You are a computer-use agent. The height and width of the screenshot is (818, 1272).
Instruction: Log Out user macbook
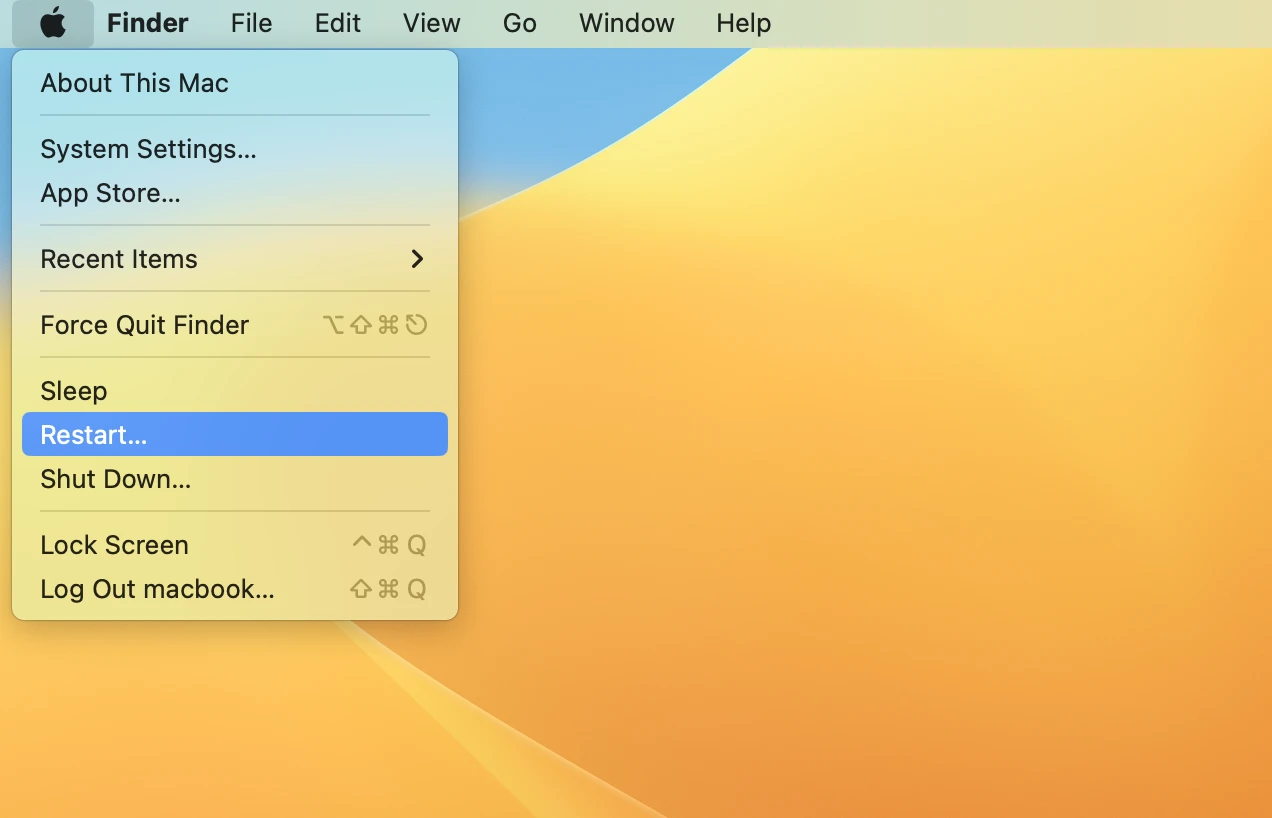pos(156,589)
